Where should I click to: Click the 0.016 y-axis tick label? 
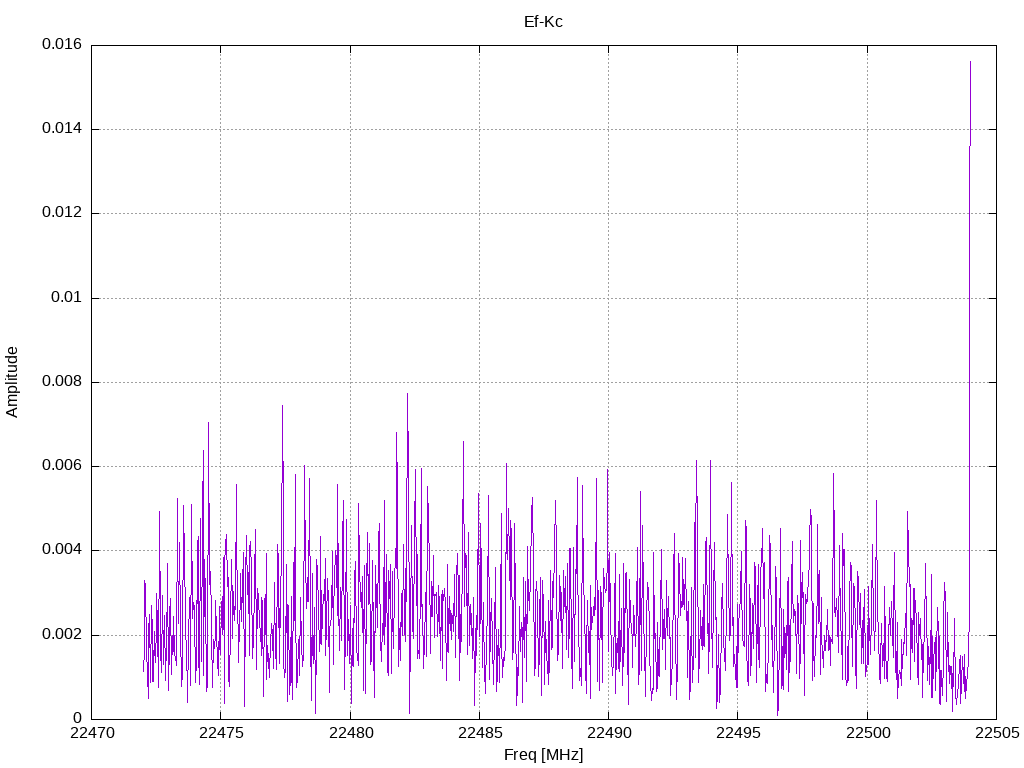click(x=61, y=45)
